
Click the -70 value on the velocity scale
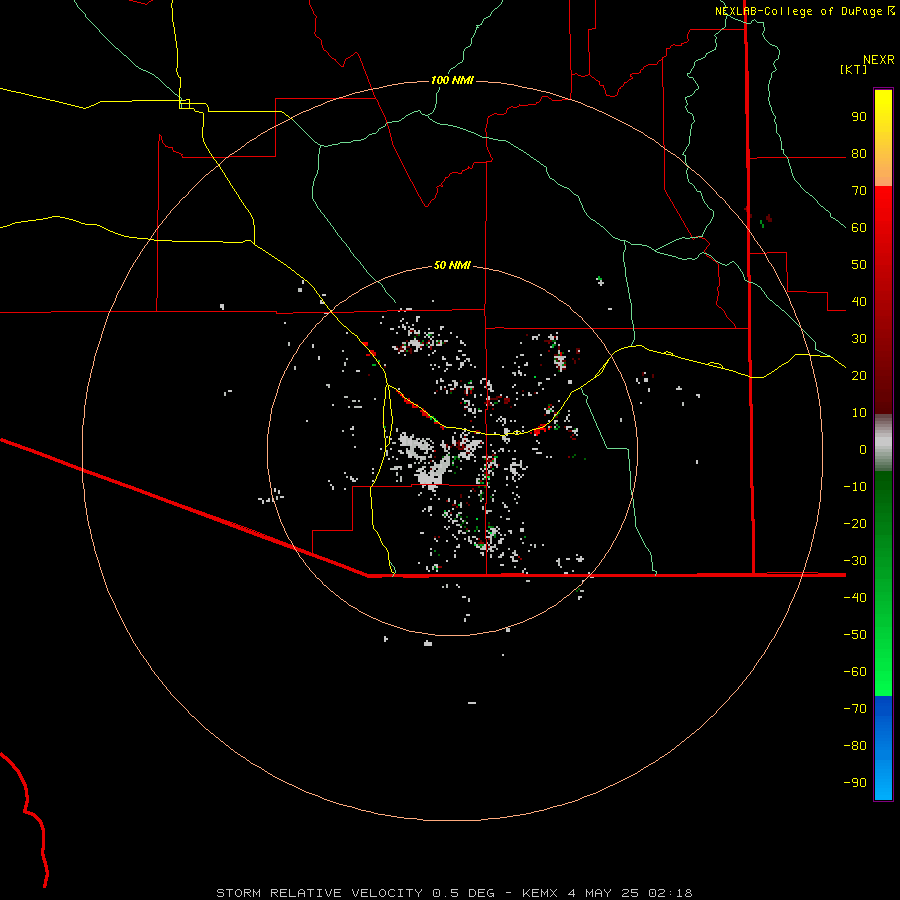point(855,708)
